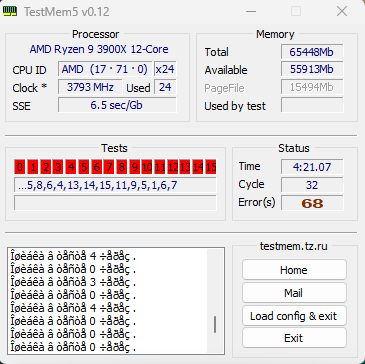Click the red test 10 indicator
Image resolution: width=365 pixels, height=364 pixels.
point(147,167)
